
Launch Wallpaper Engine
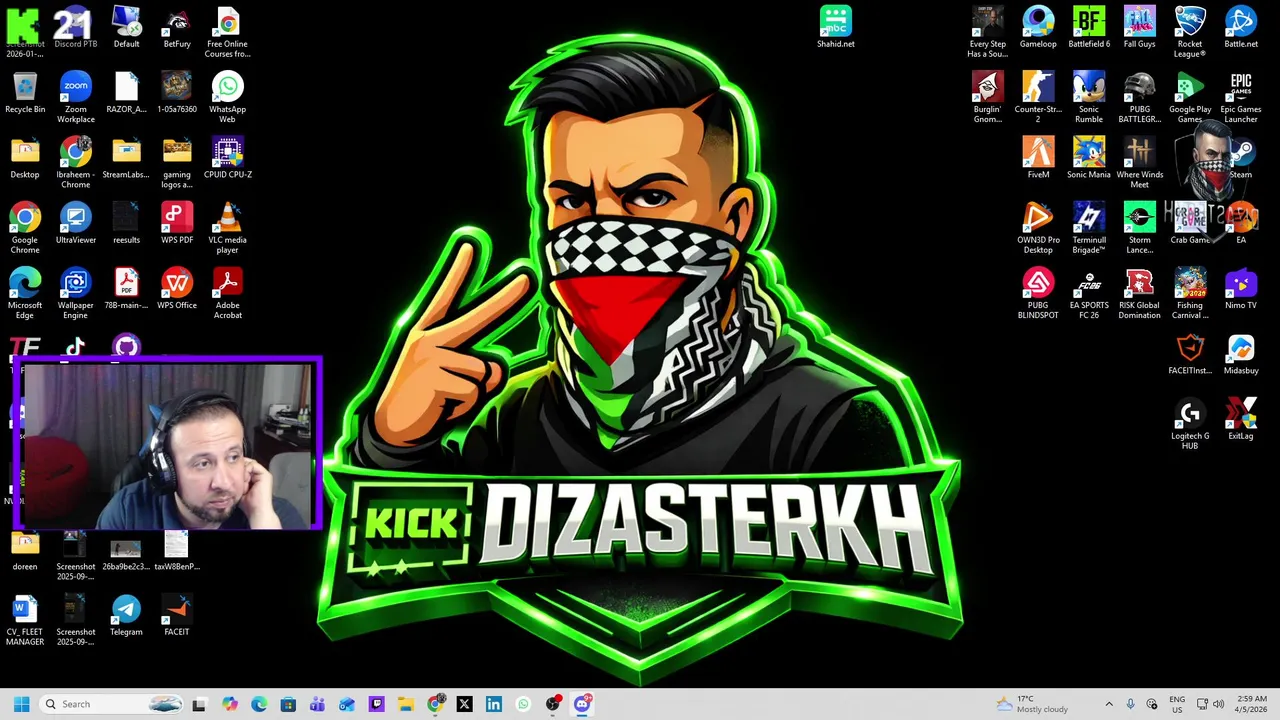(75, 293)
